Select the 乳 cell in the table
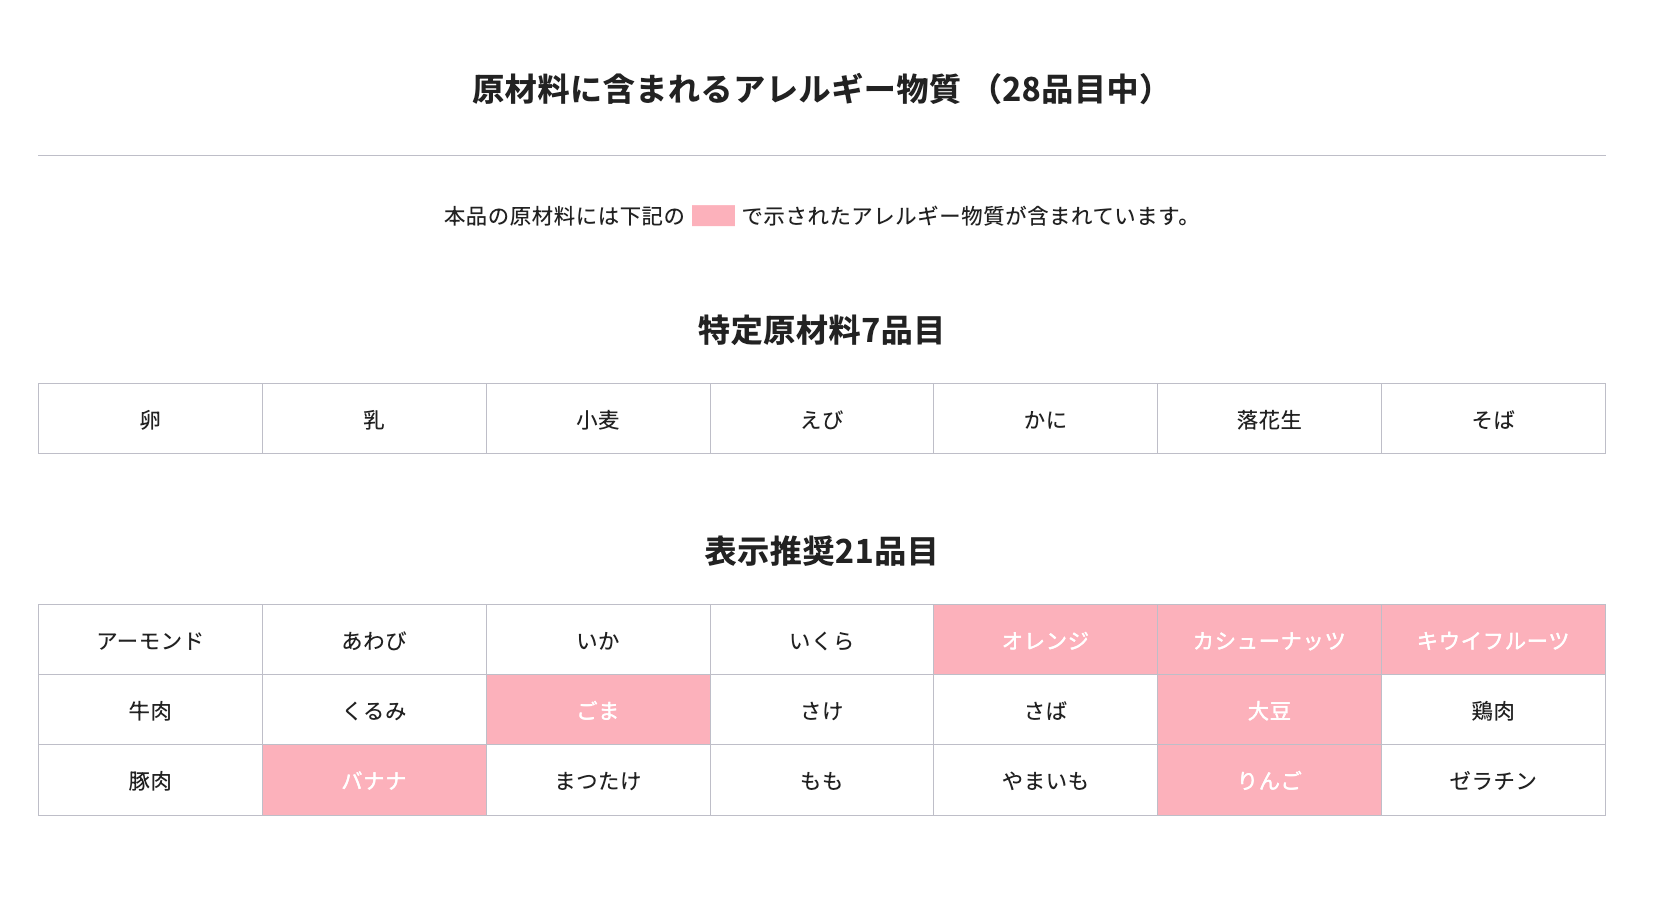Screen dimensions: 1668x922 (x=374, y=419)
